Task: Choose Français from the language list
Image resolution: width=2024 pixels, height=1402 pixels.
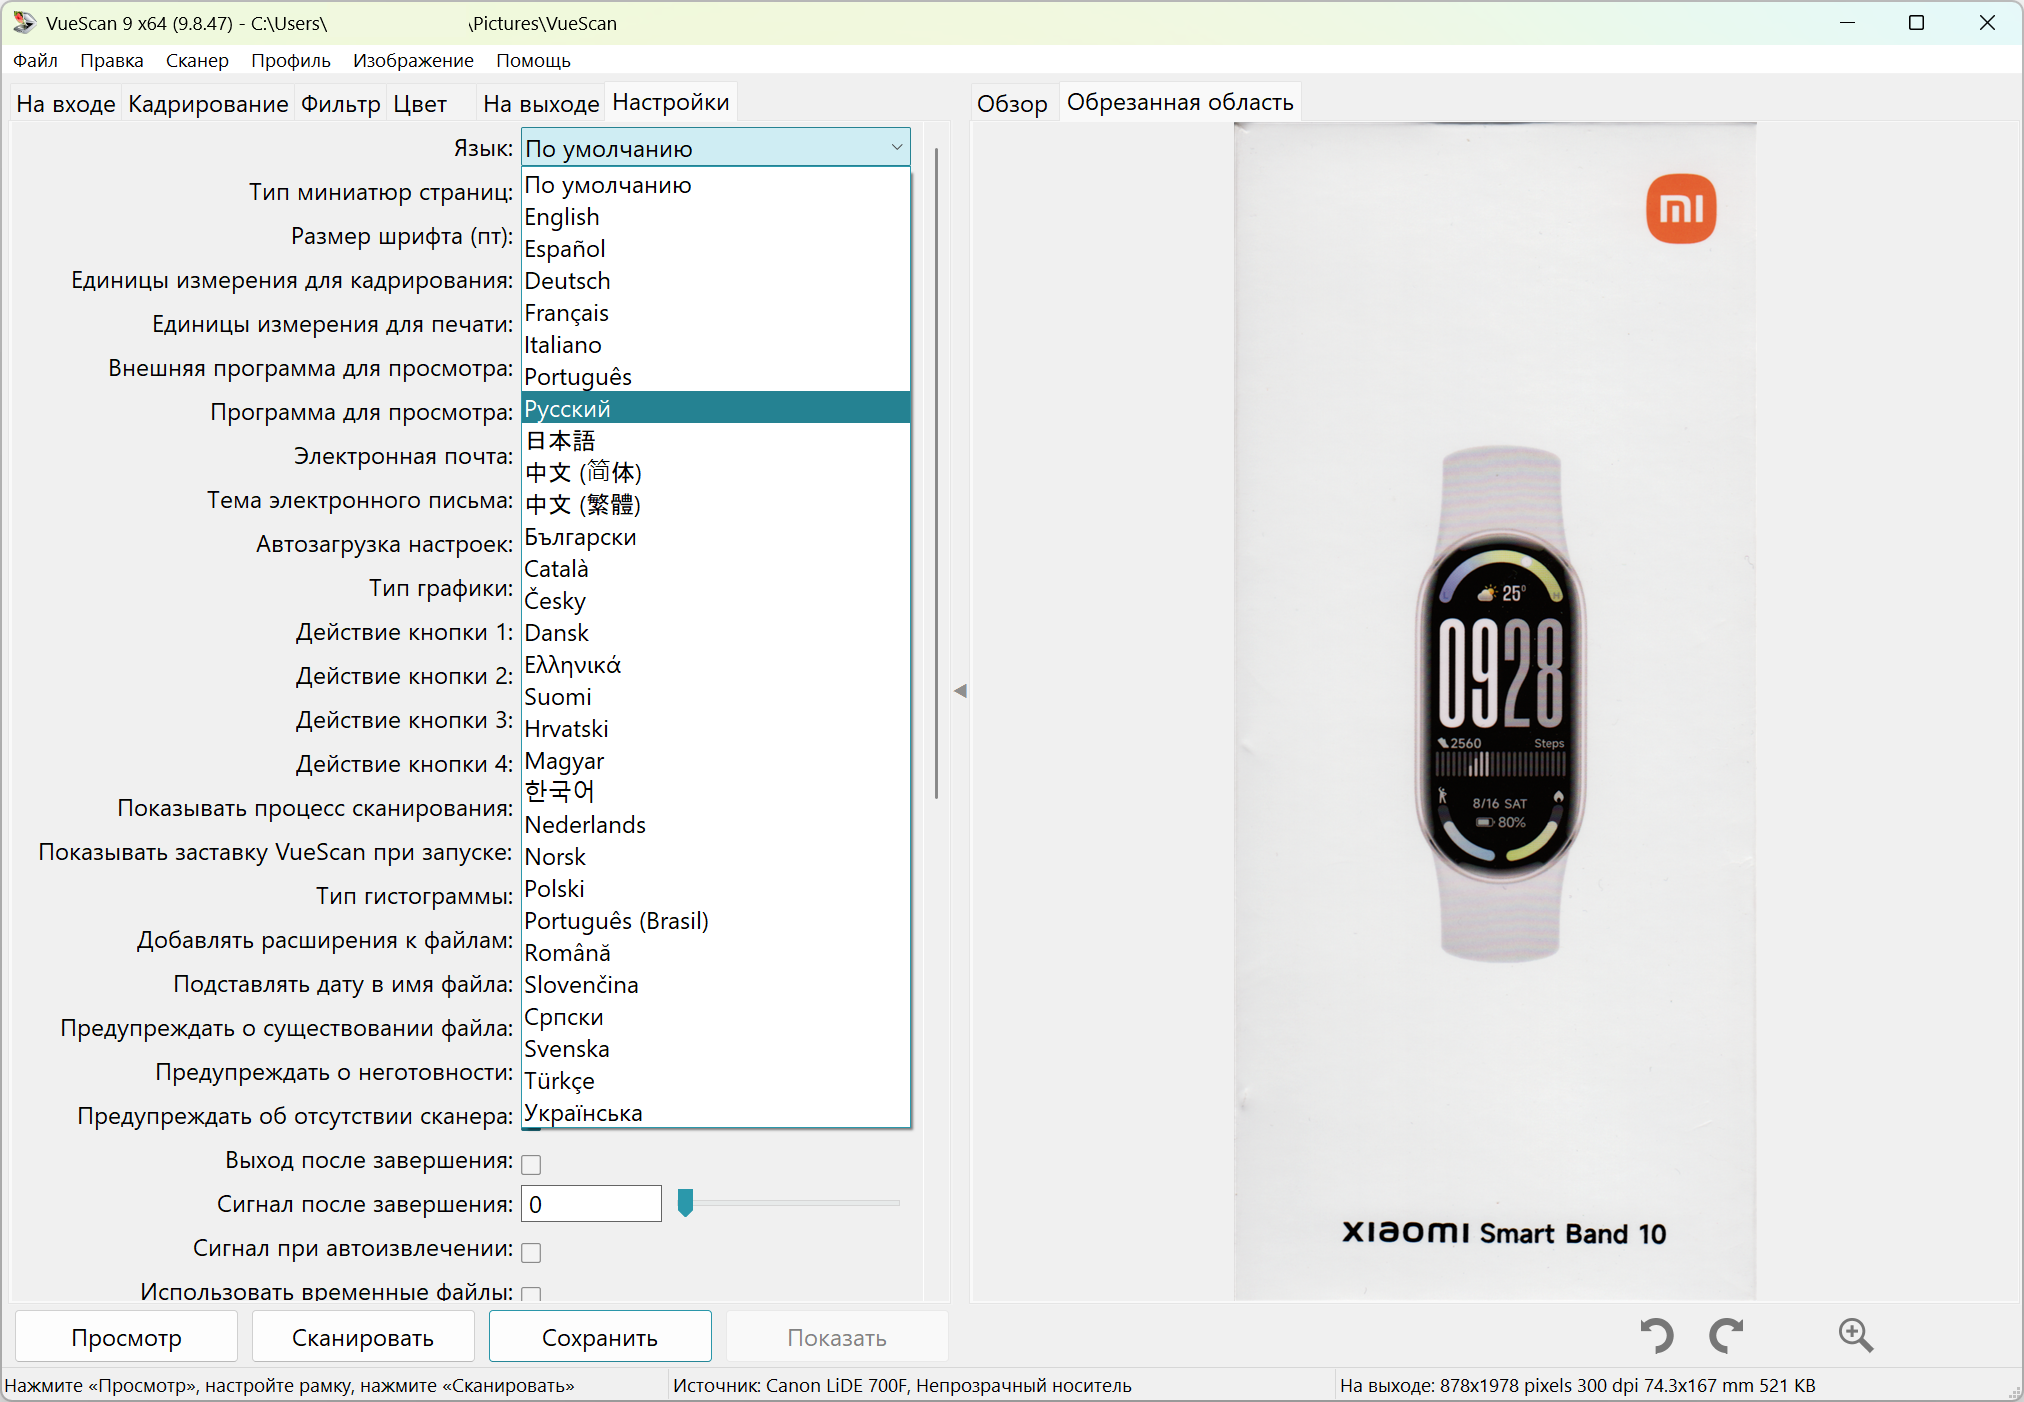Action: (x=716, y=313)
